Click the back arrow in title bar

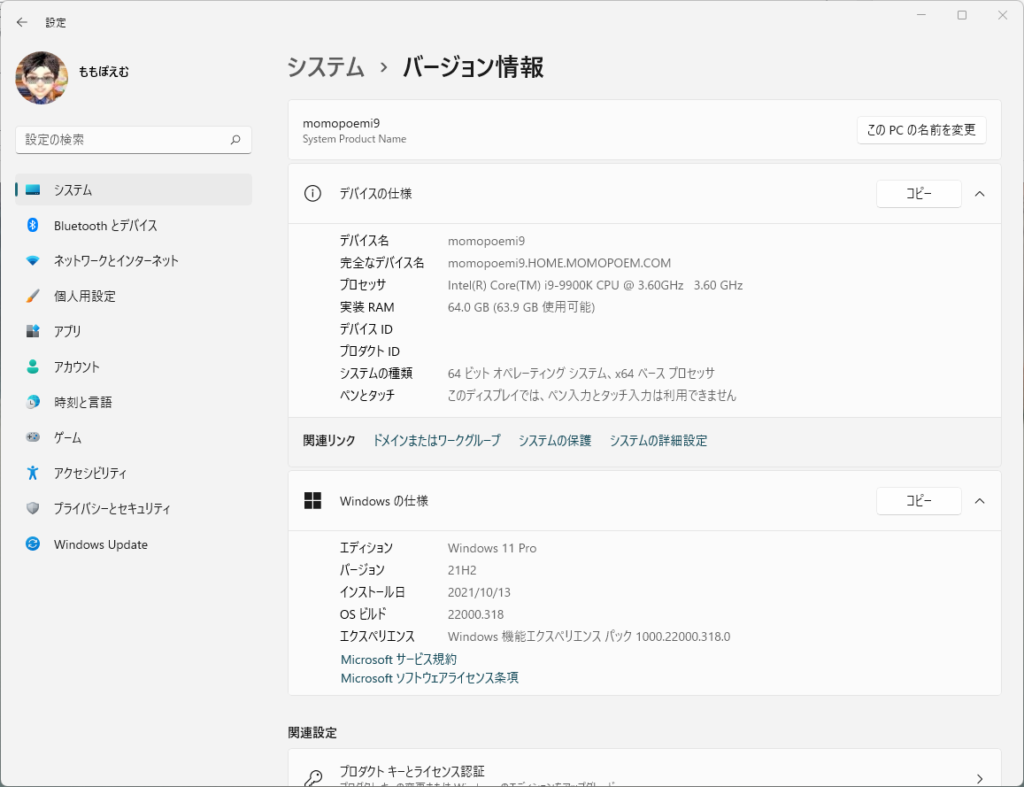click(x=22, y=22)
